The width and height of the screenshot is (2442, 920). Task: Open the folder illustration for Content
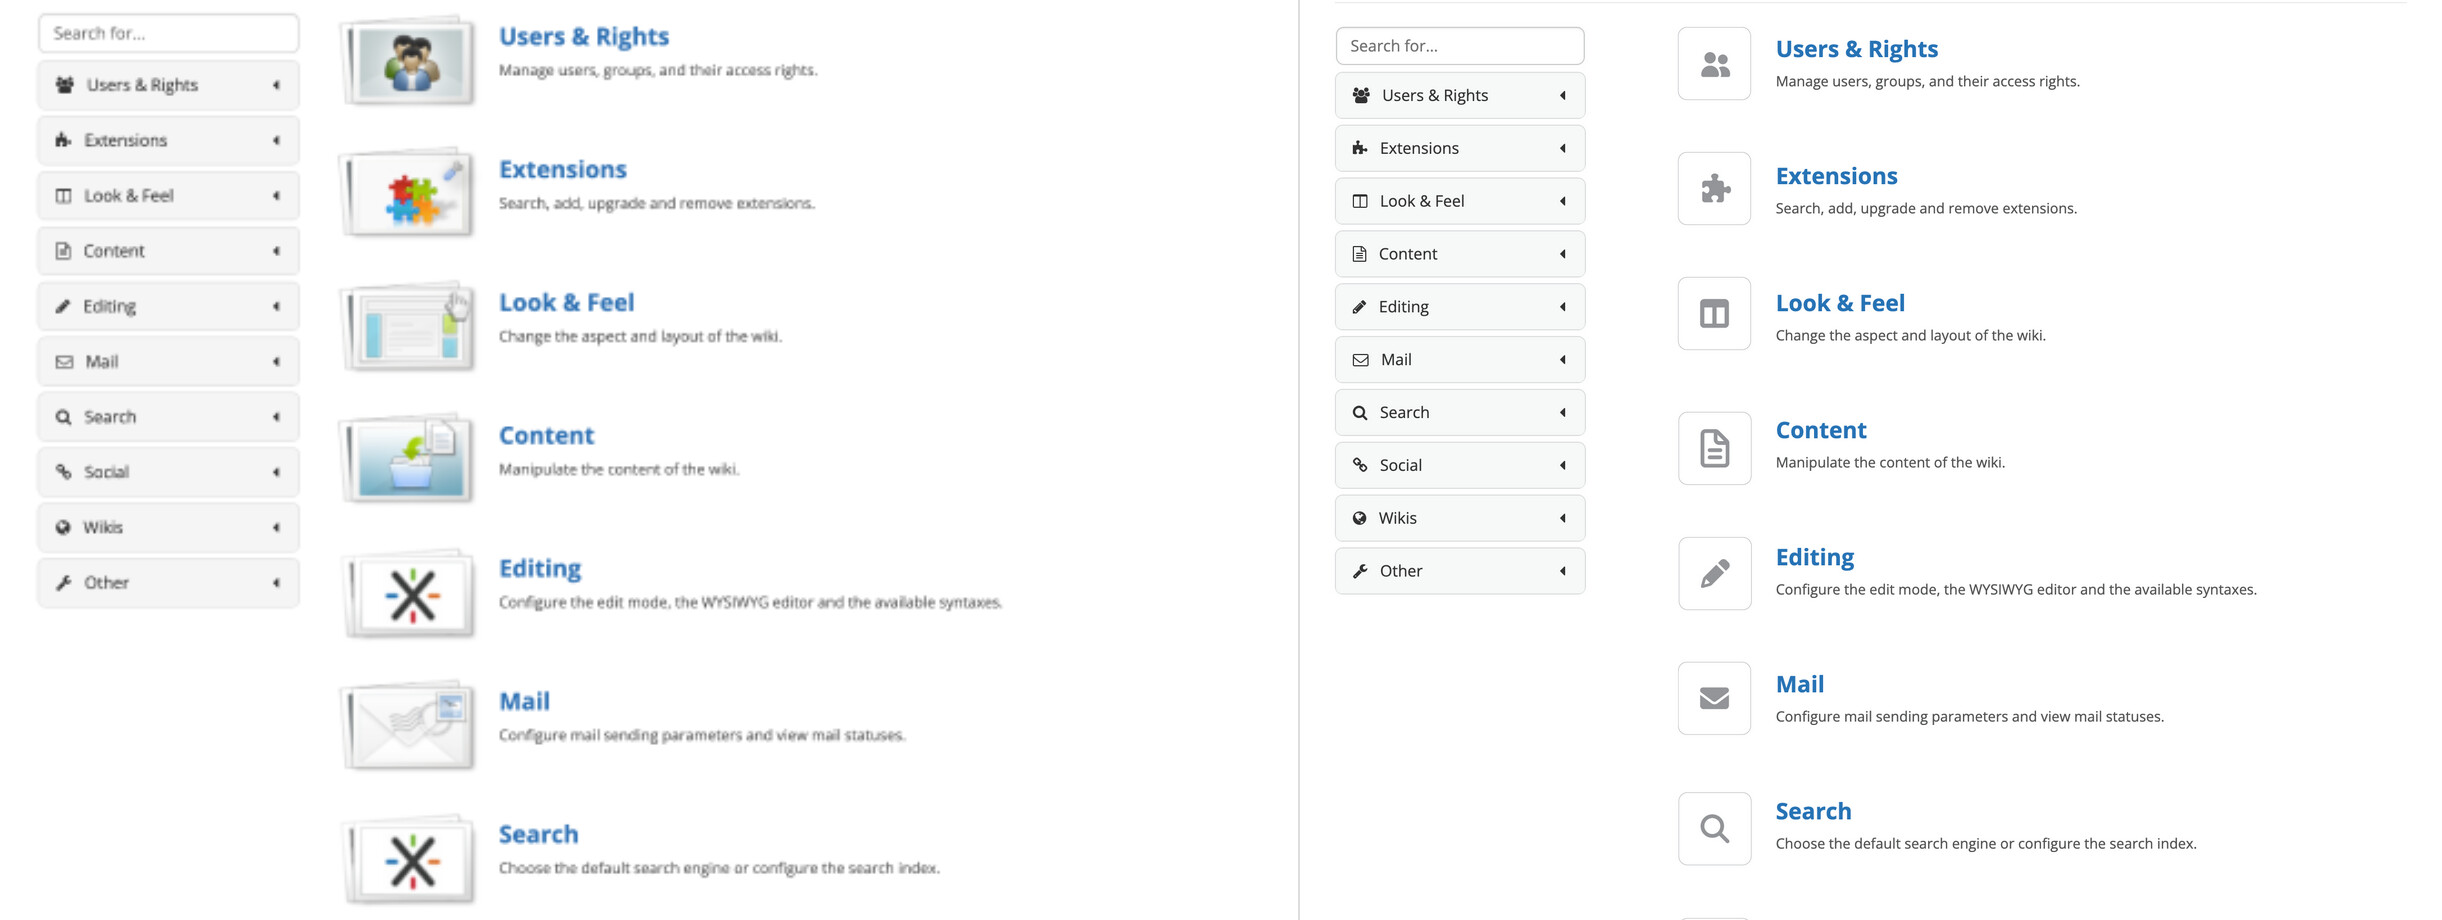409,459
